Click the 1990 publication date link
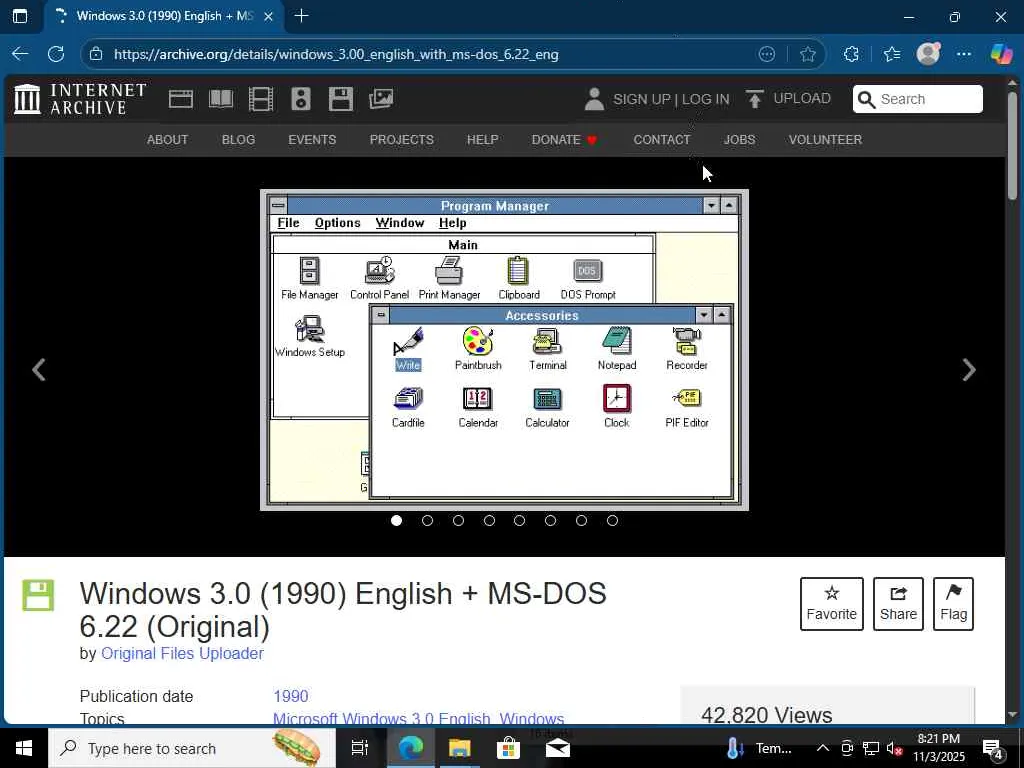The width and height of the screenshot is (1024, 768). click(x=291, y=696)
